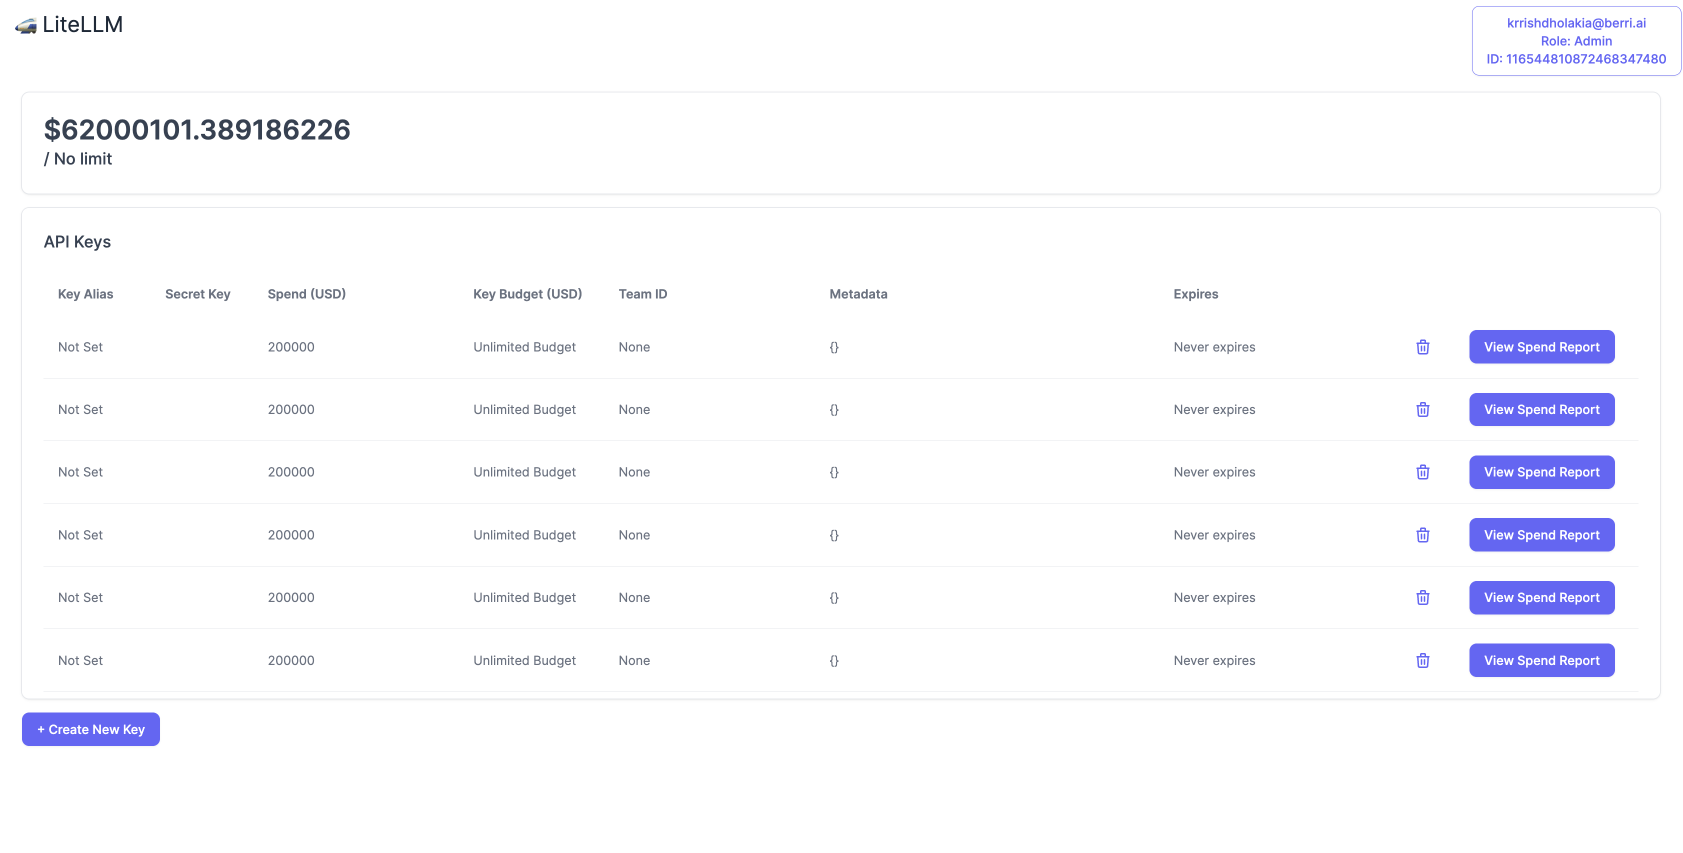Click the Create New Key button
Image resolution: width=1683 pixels, height=853 pixels.
[x=91, y=730]
